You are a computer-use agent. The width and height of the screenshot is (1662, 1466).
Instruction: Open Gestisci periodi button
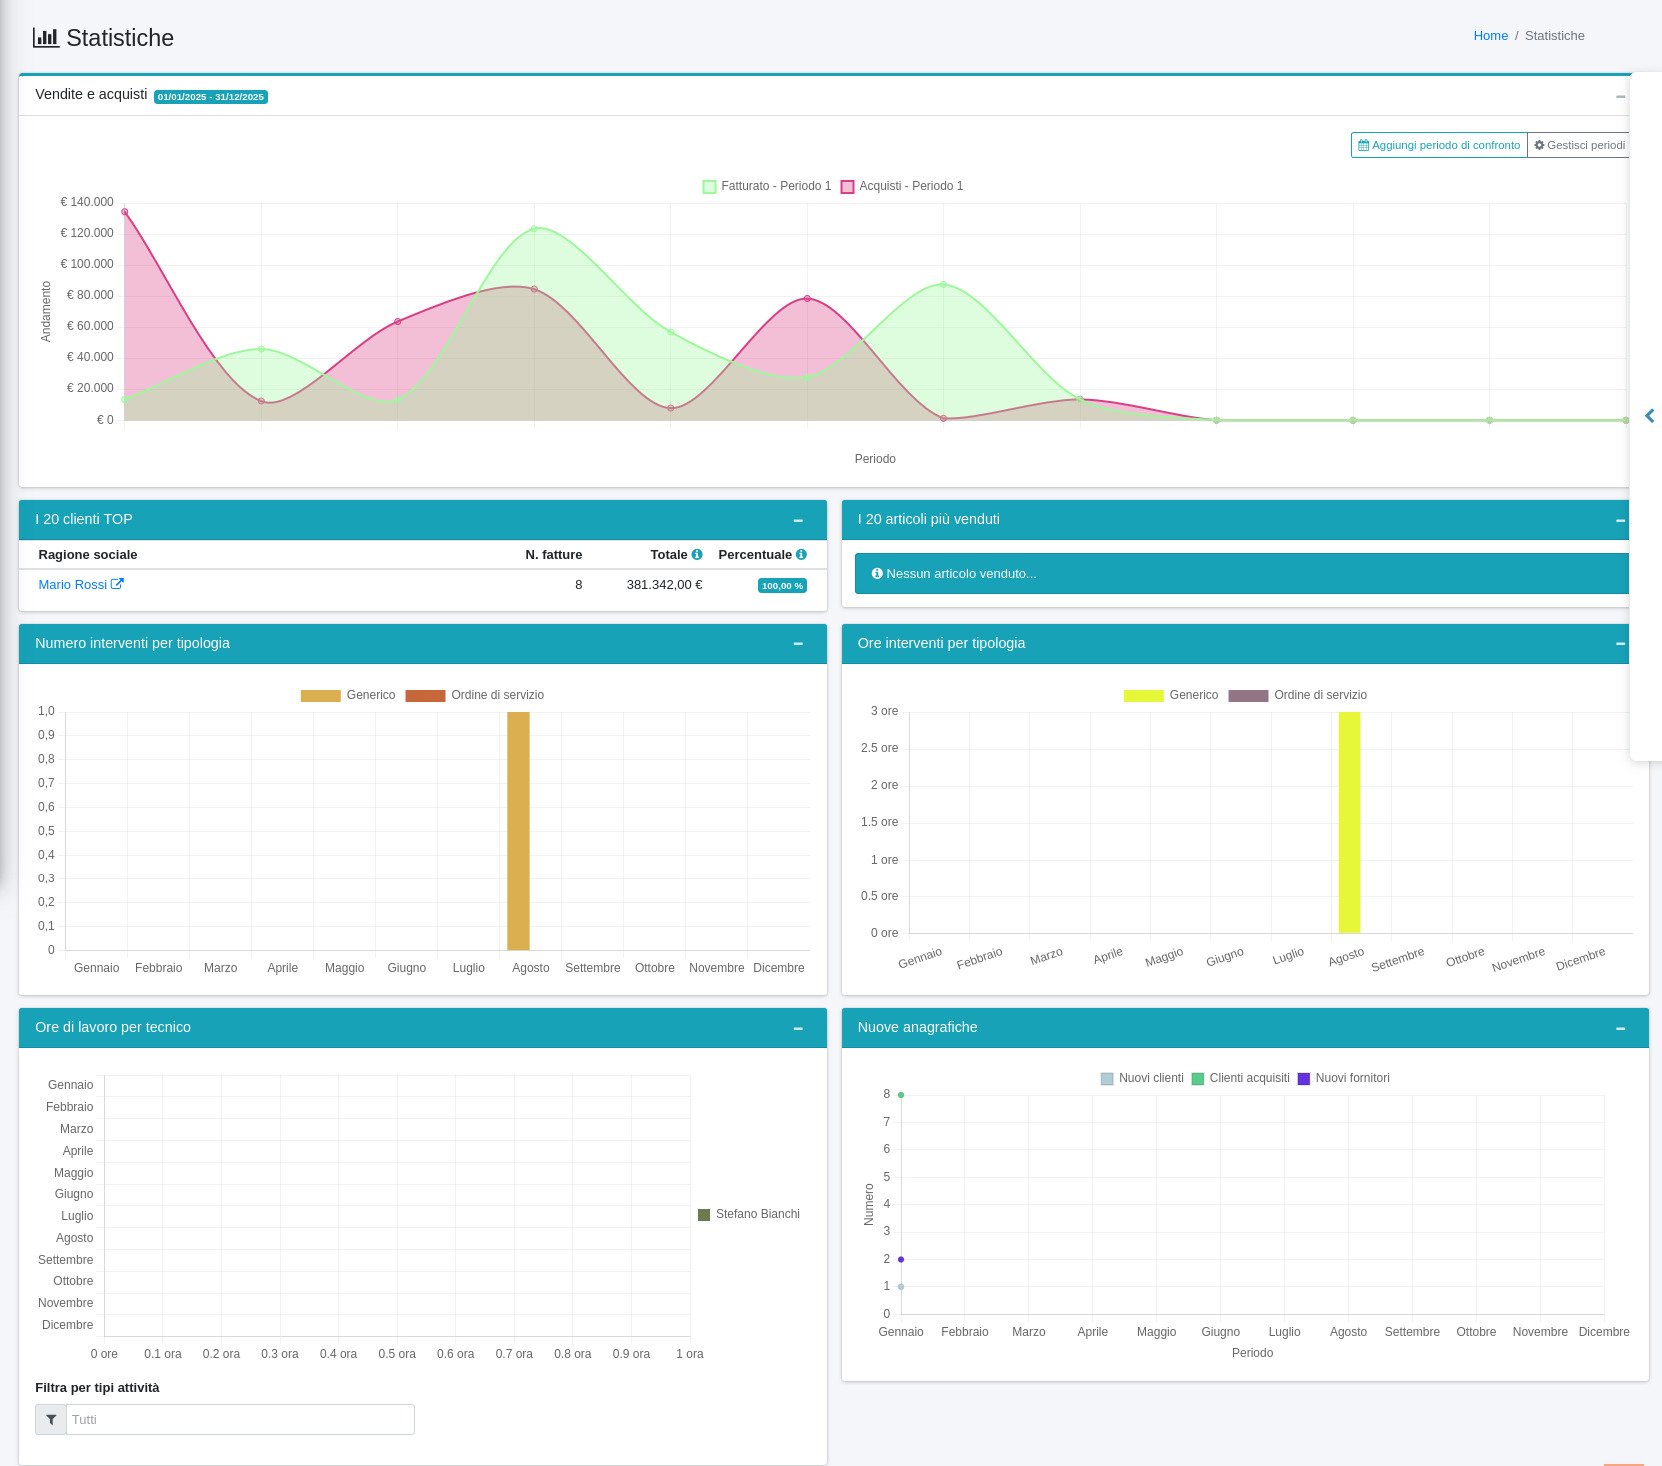1579,145
